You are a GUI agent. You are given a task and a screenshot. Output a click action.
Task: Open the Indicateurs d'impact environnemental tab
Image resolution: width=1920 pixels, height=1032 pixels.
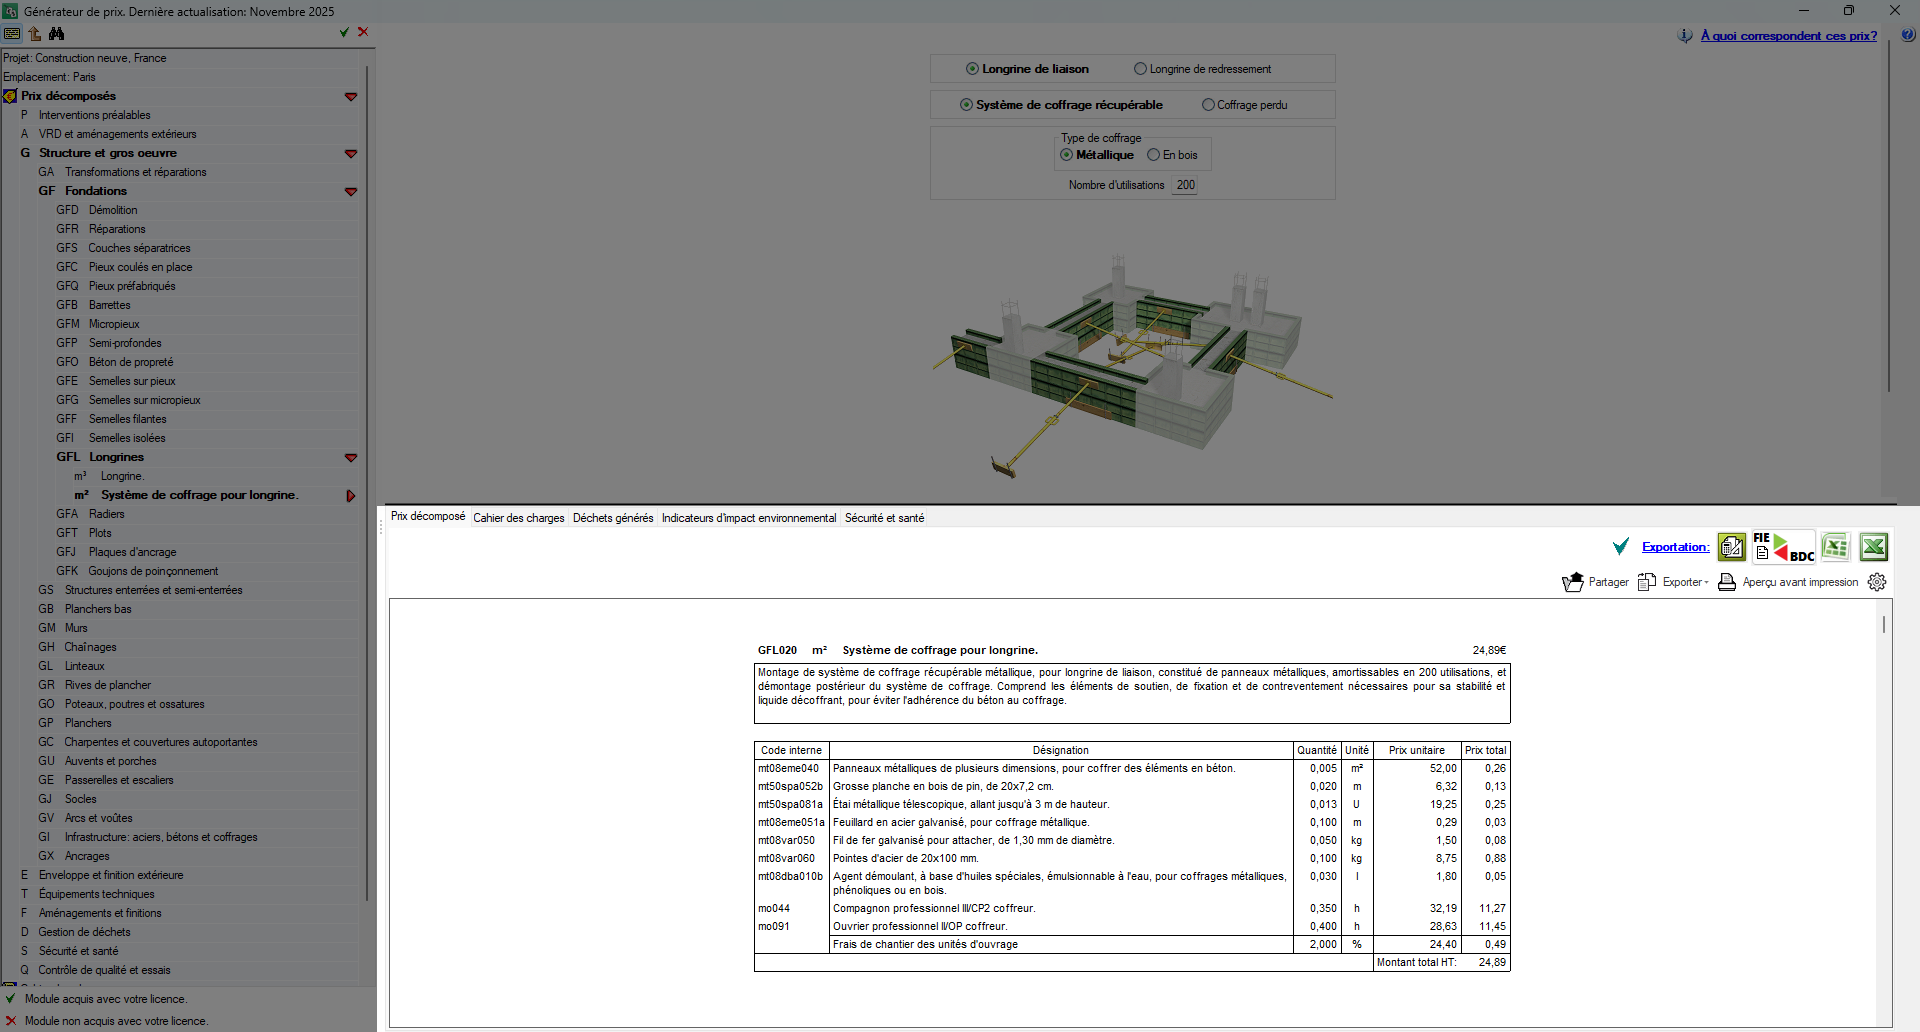click(x=749, y=518)
